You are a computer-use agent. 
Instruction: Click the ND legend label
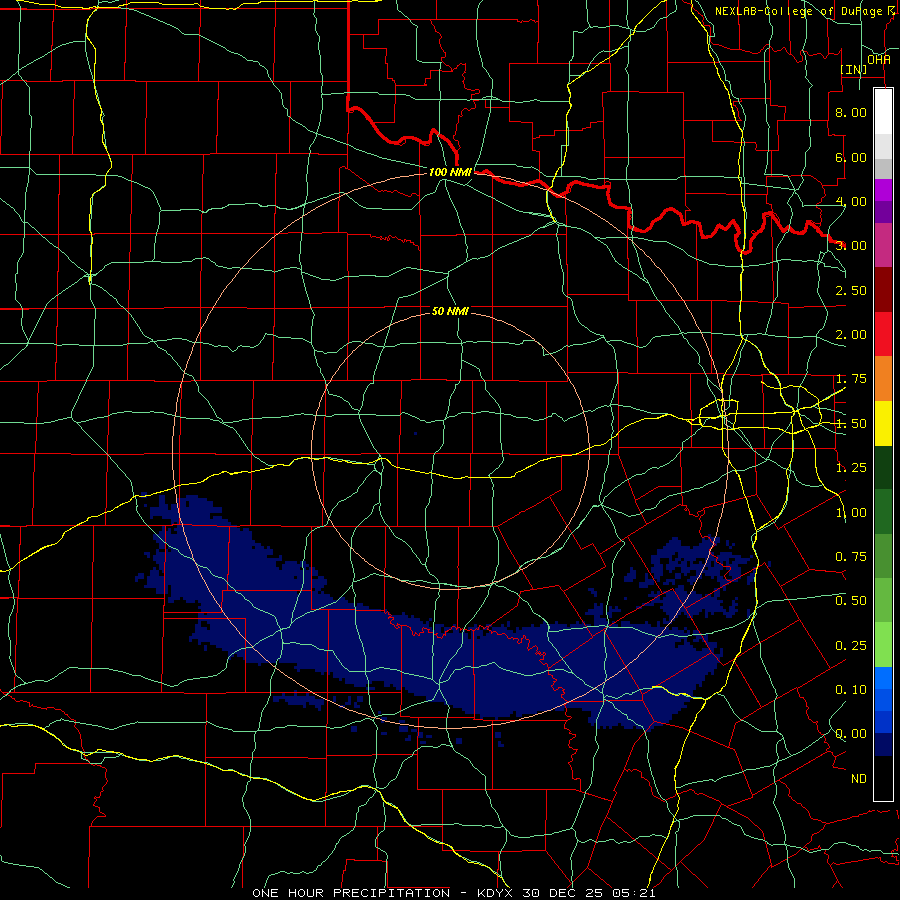coord(859,779)
